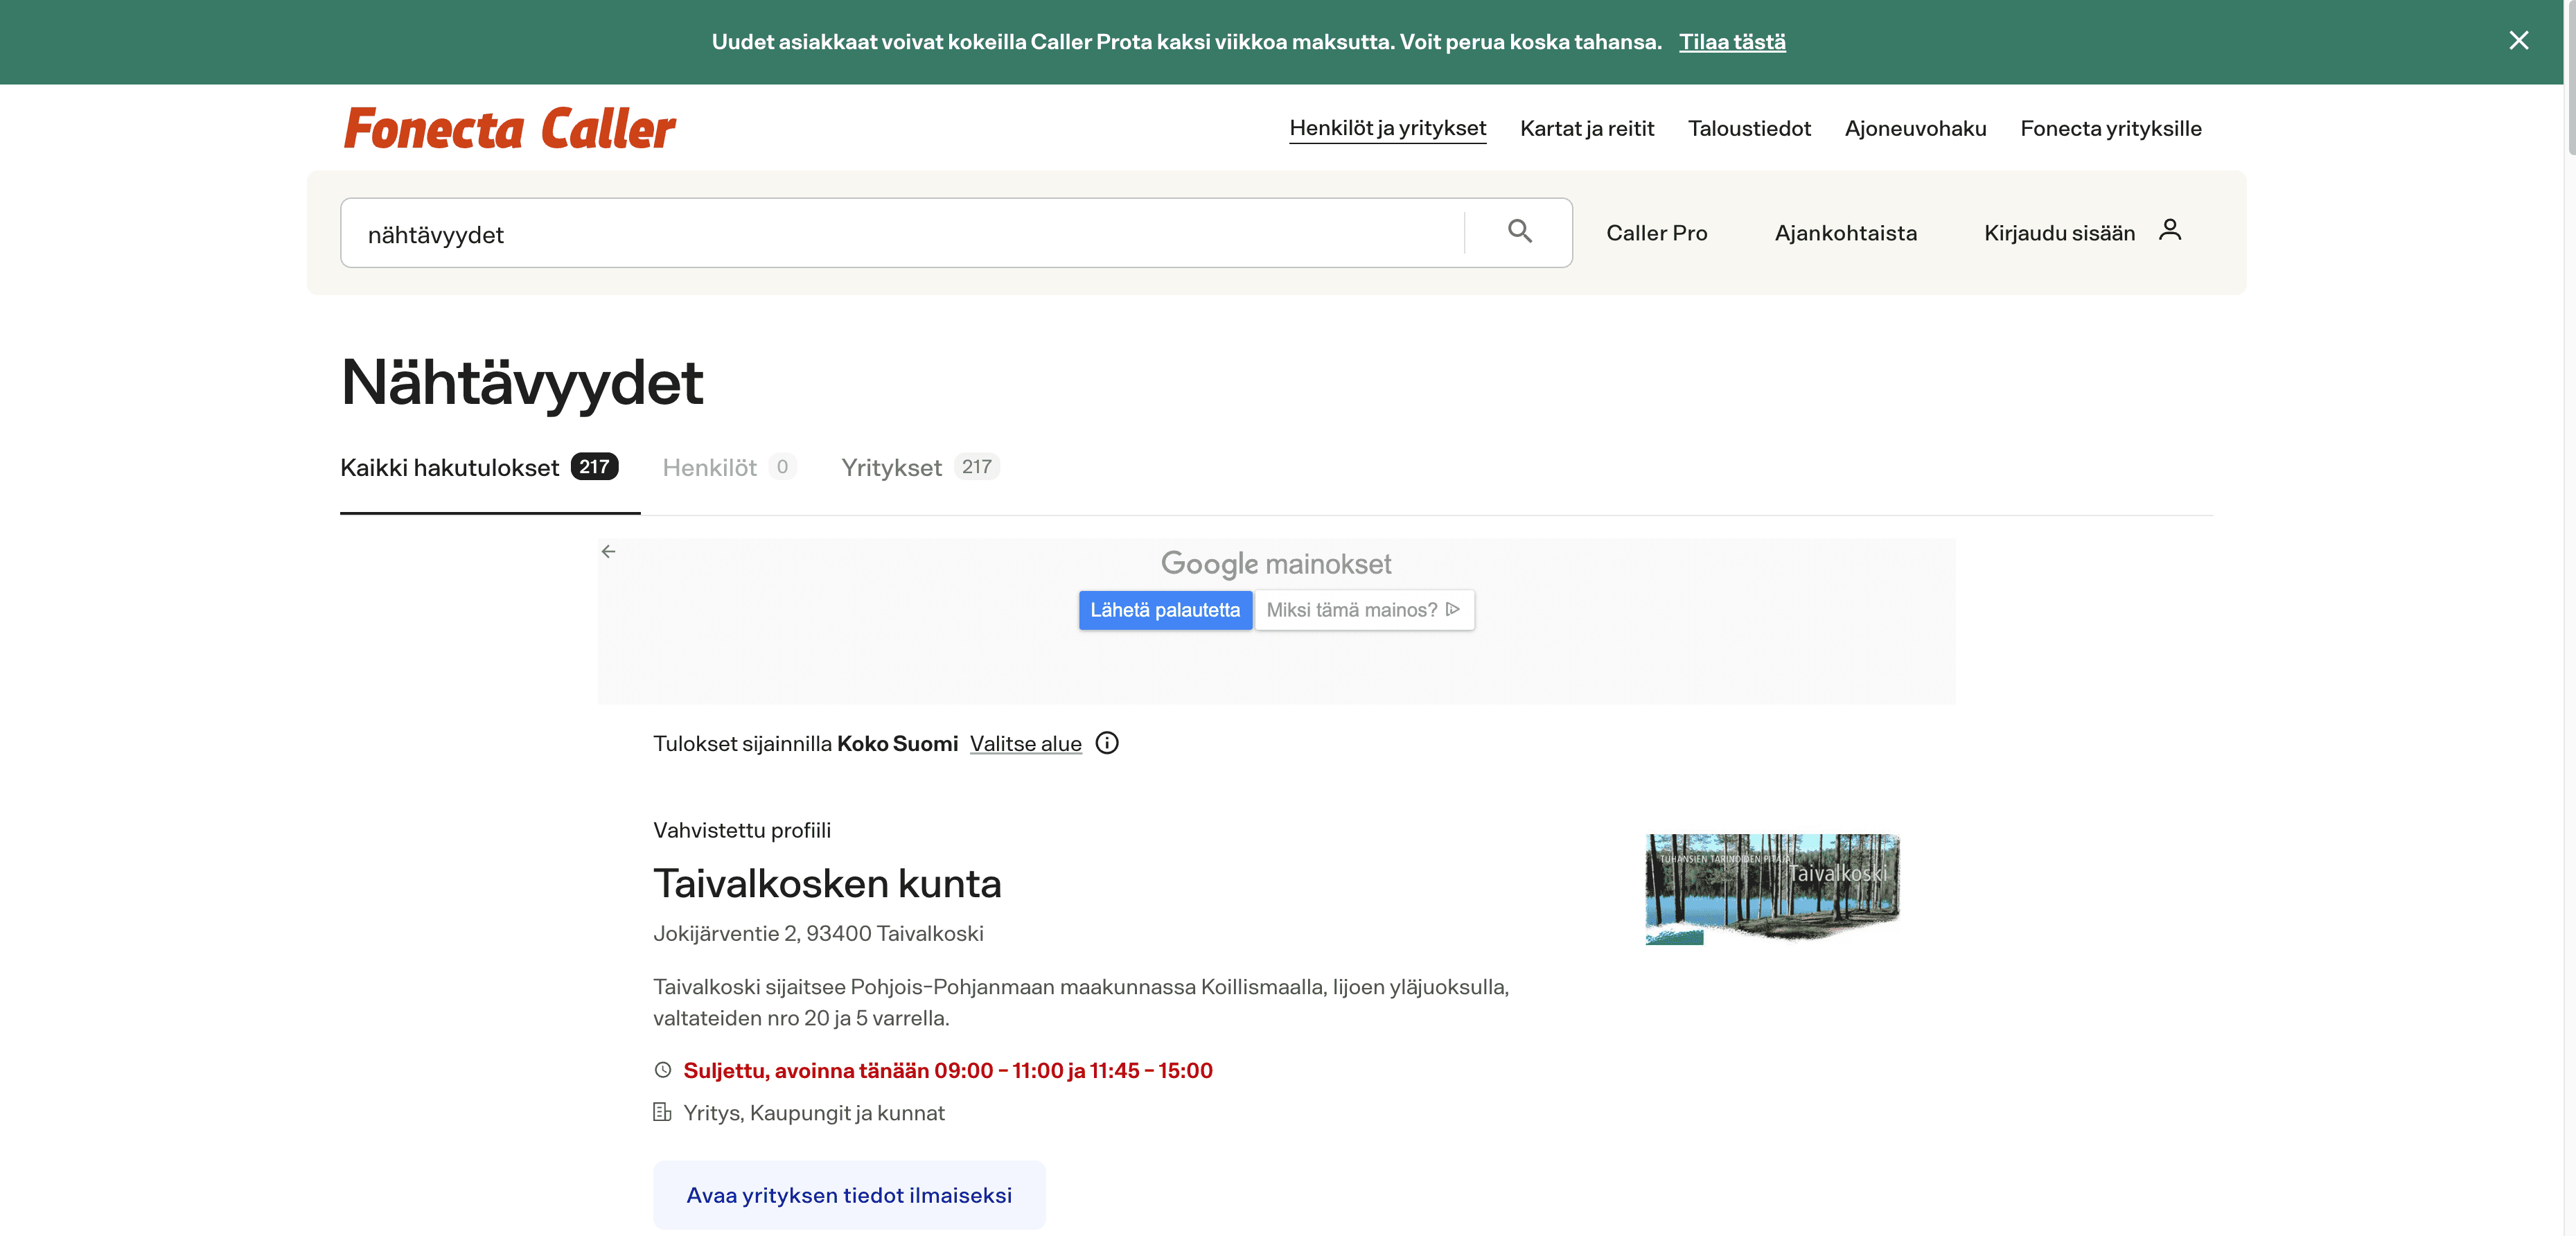The height and width of the screenshot is (1236, 2576).
Task: Click the user profile icon
Action: (2169, 231)
